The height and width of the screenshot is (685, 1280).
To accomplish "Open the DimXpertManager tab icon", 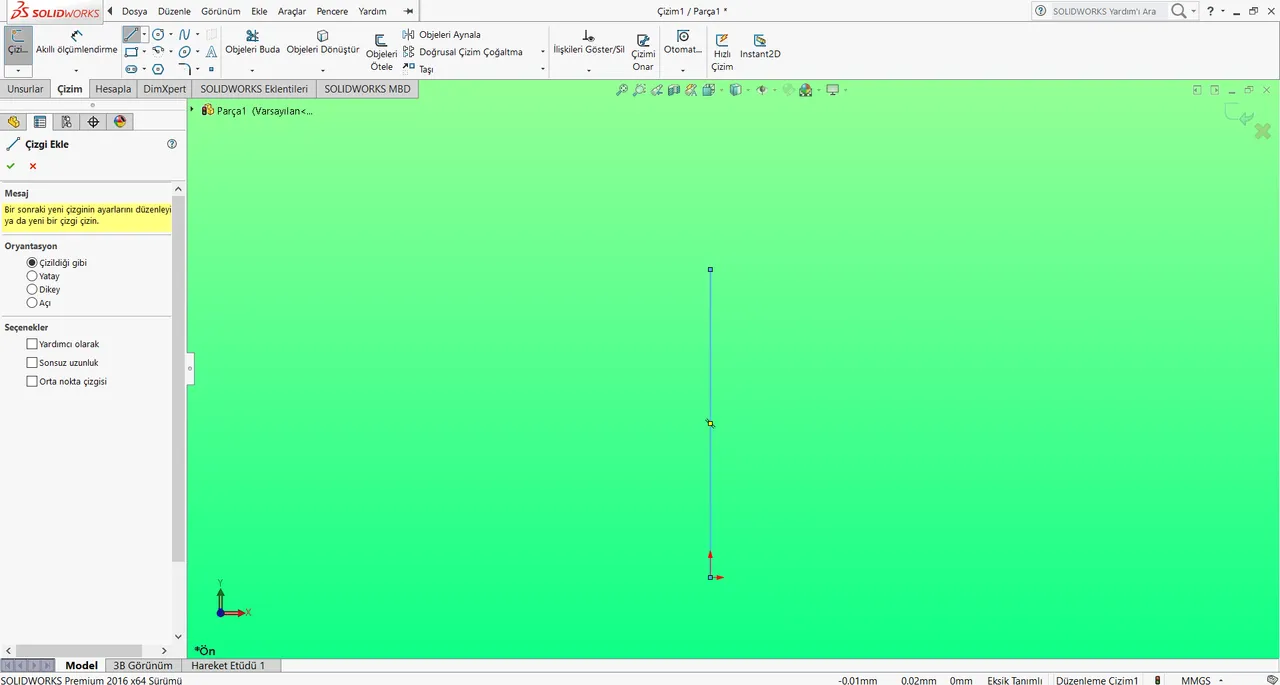I will (x=93, y=122).
